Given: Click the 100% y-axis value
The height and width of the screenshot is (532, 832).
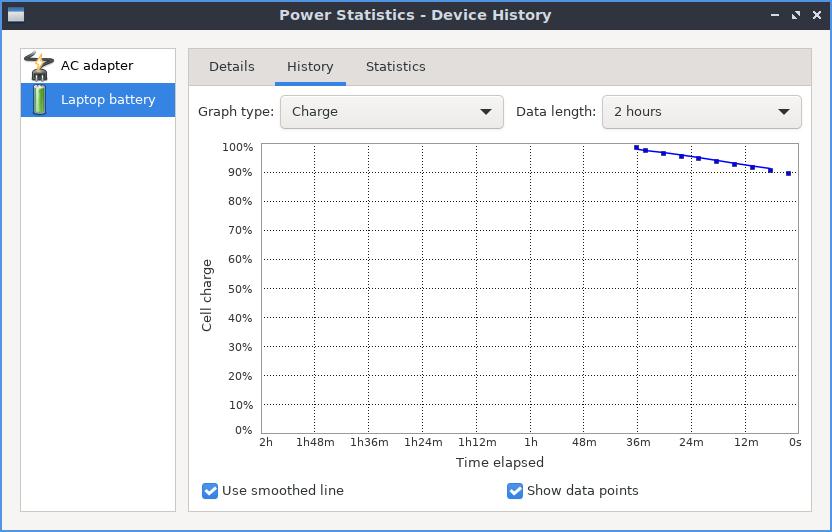Looking at the screenshot, I should pyautogui.click(x=237, y=147).
